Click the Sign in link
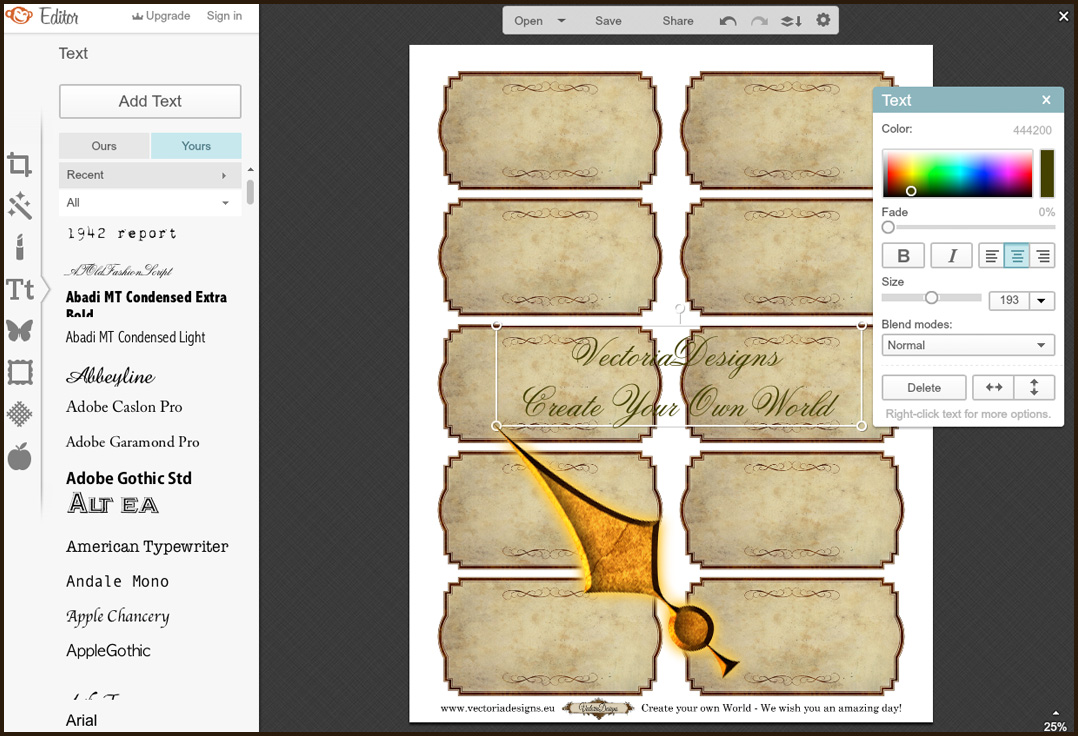Screen dimensions: 1078x736 tap(224, 16)
